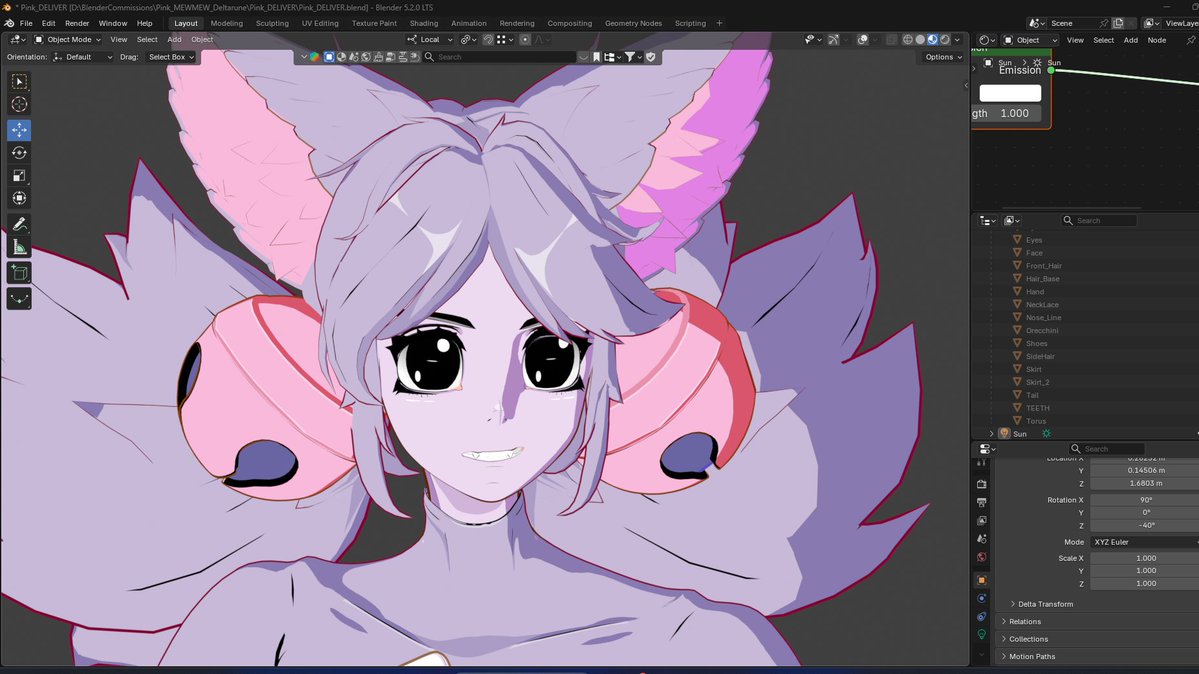Click the Emission strength 1.000 slider
The width and height of the screenshot is (1199, 674).
click(1008, 113)
